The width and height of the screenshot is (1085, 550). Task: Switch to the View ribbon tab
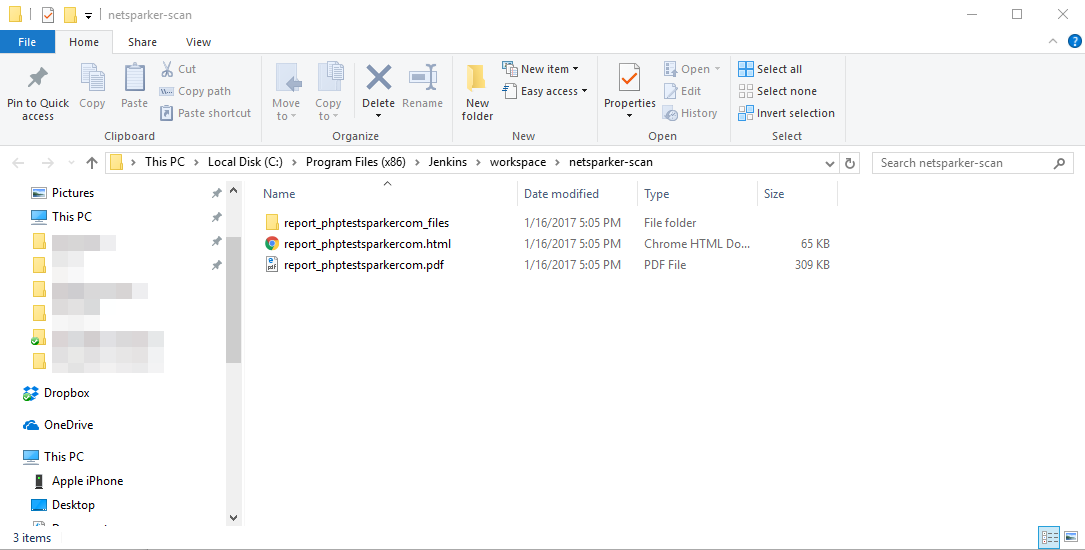[x=198, y=42]
